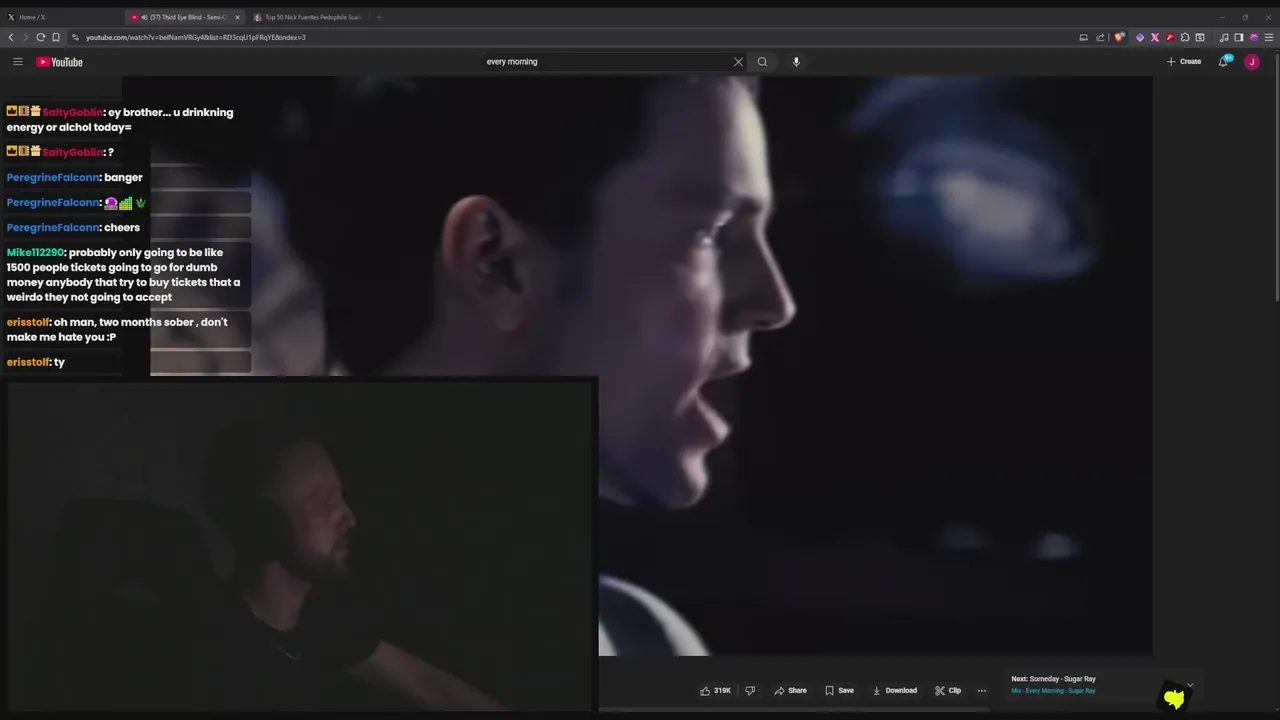Download the video

point(895,690)
